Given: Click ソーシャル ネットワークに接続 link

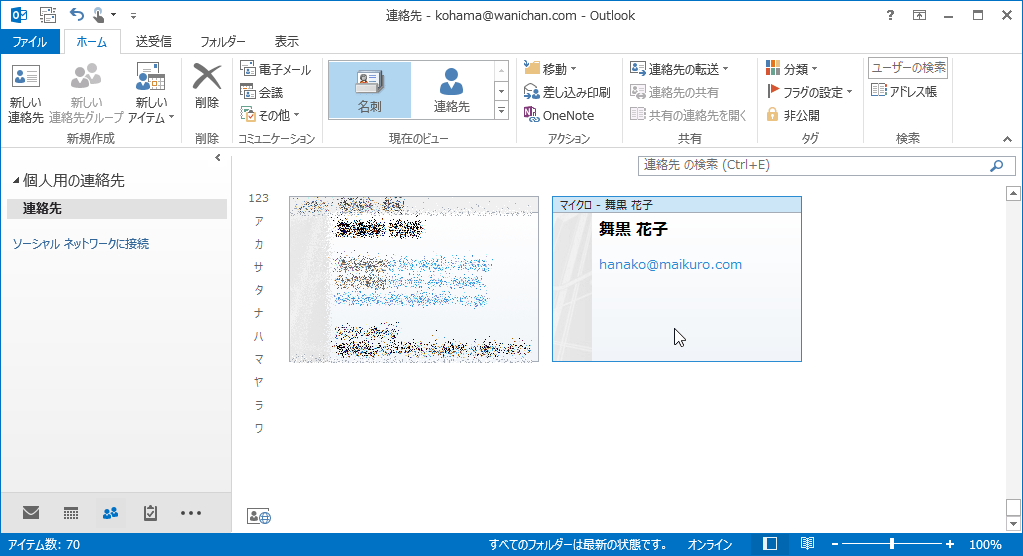Looking at the screenshot, I should pyautogui.click(x=81, y=243).
